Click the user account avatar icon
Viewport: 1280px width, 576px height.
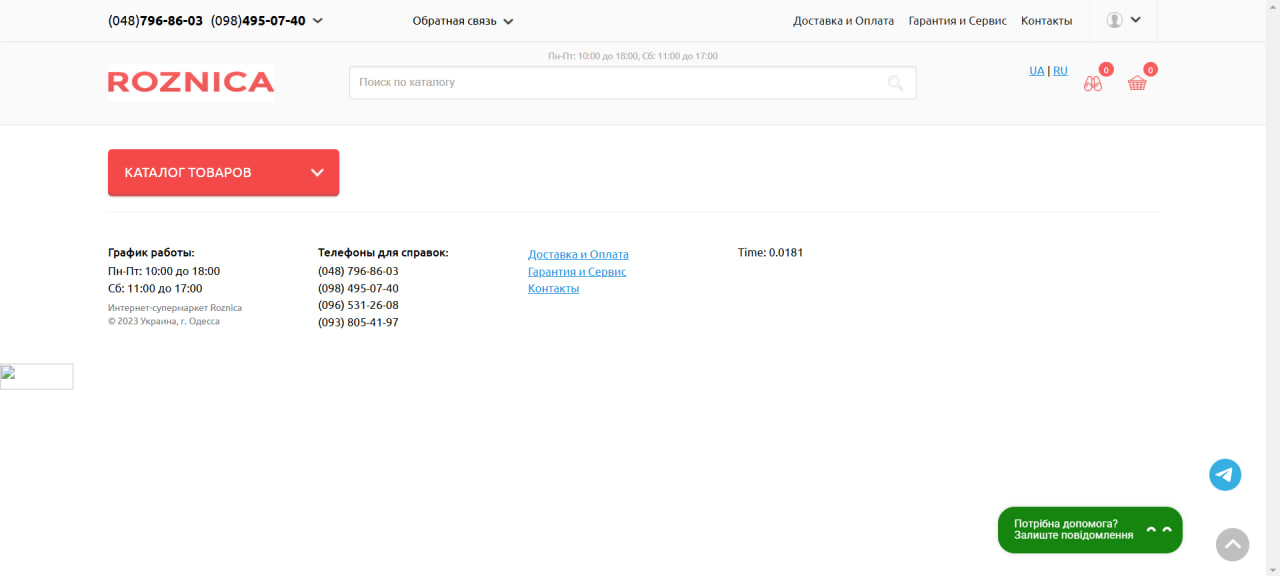click(1114, 20)
